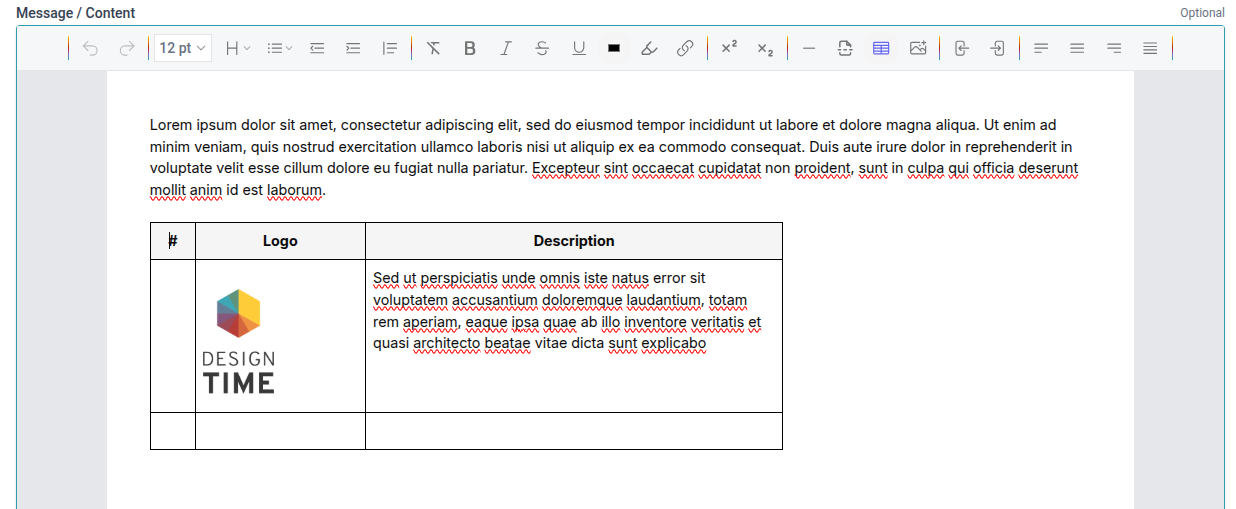1236x509 pixels.
Task: Apply superscript formatting
Action: point(729,48)
